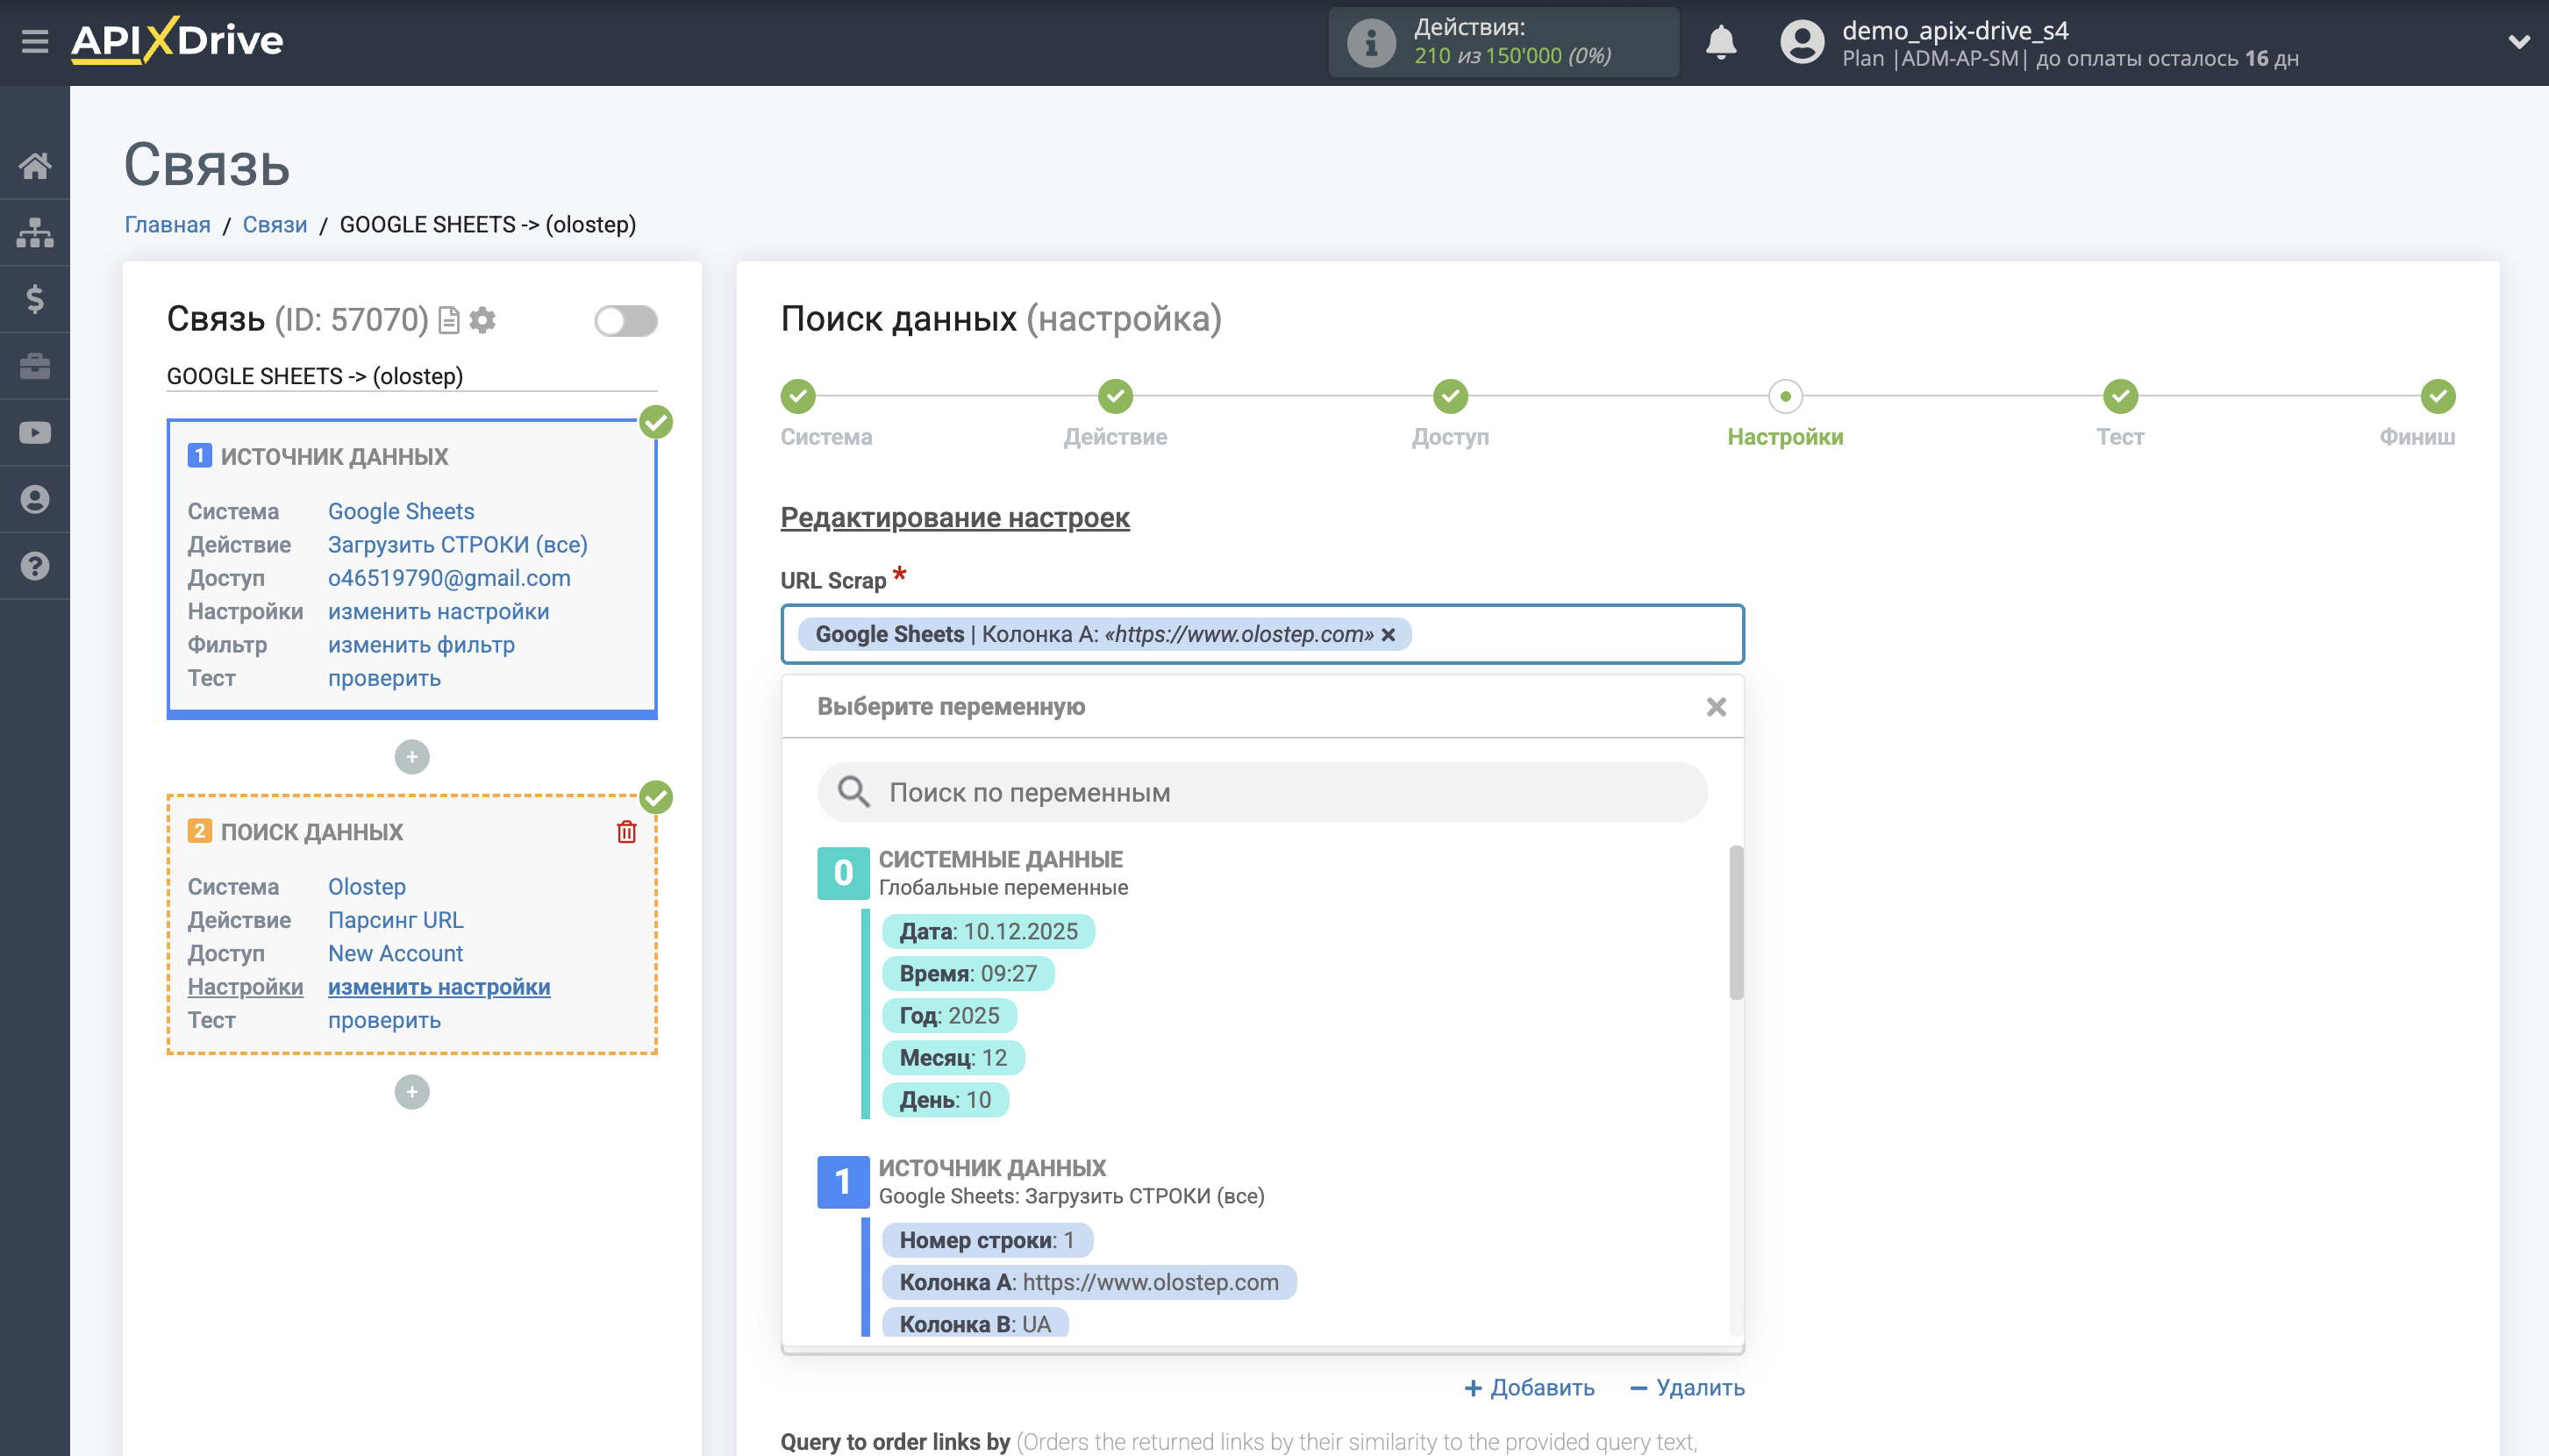Open изменить настройки in ПОИСК ДАННЫХ block
Viewport: 2549px width, 1456px height.
pos(438,986)
